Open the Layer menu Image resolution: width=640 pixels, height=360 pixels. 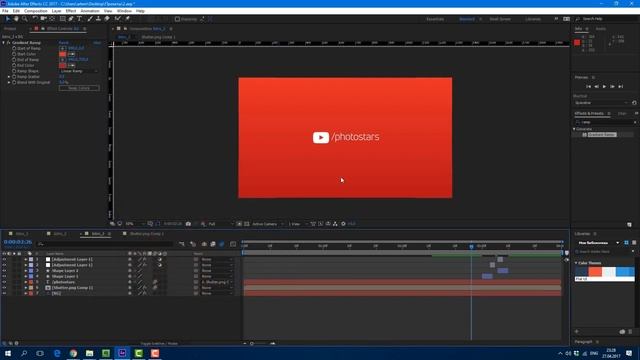coord(56,11)
